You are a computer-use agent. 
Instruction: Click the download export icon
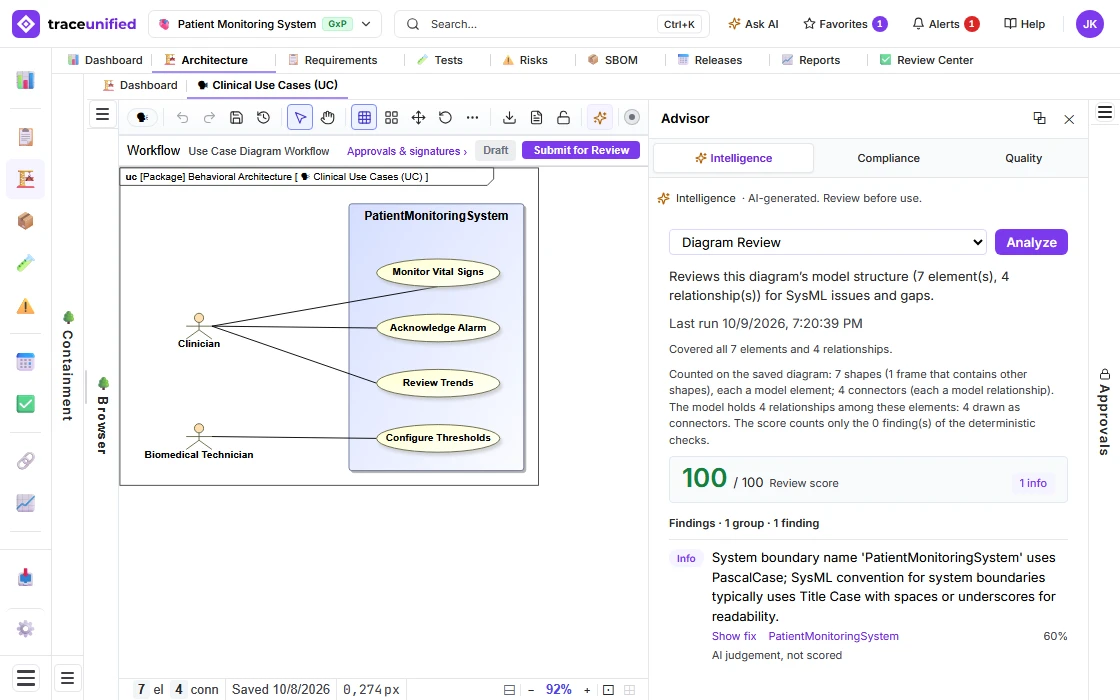509,118
